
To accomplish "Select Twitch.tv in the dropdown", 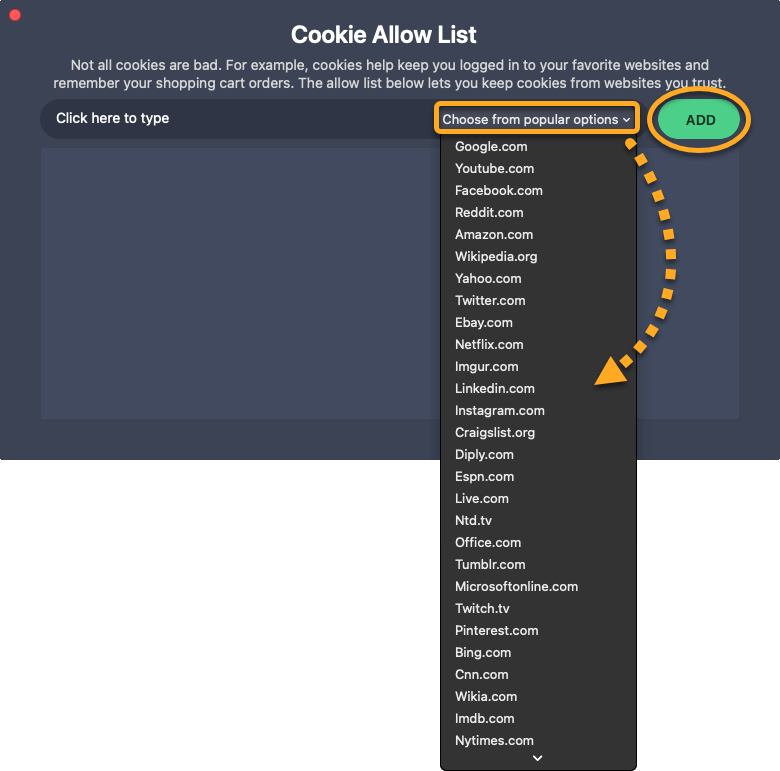I will 482,609.
